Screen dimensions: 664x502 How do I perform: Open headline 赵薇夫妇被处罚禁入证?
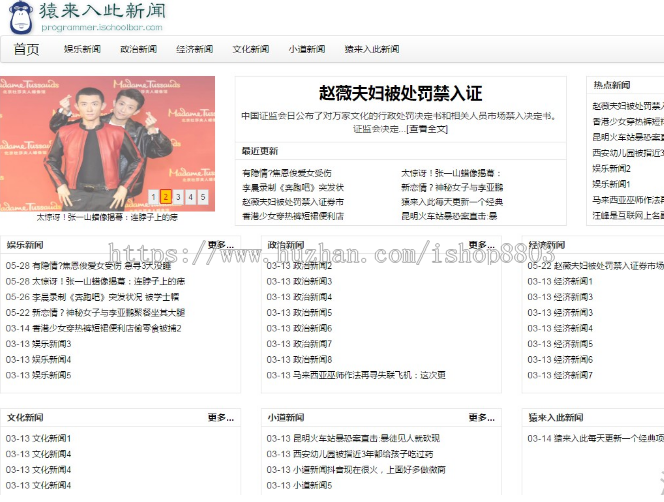(x=400, y=94)
